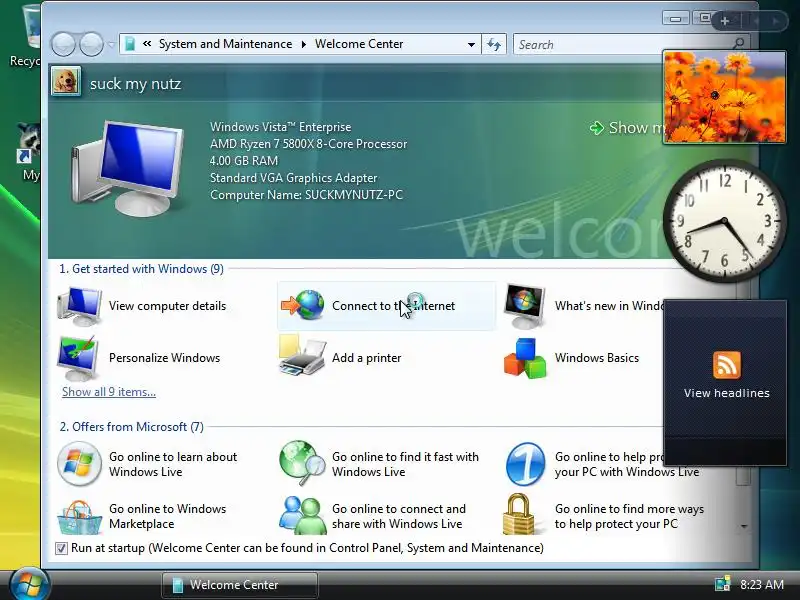This screenshot has height=600, width=800.
Task: Click the scrollbar down arrow
Action: tap(744, 526)
